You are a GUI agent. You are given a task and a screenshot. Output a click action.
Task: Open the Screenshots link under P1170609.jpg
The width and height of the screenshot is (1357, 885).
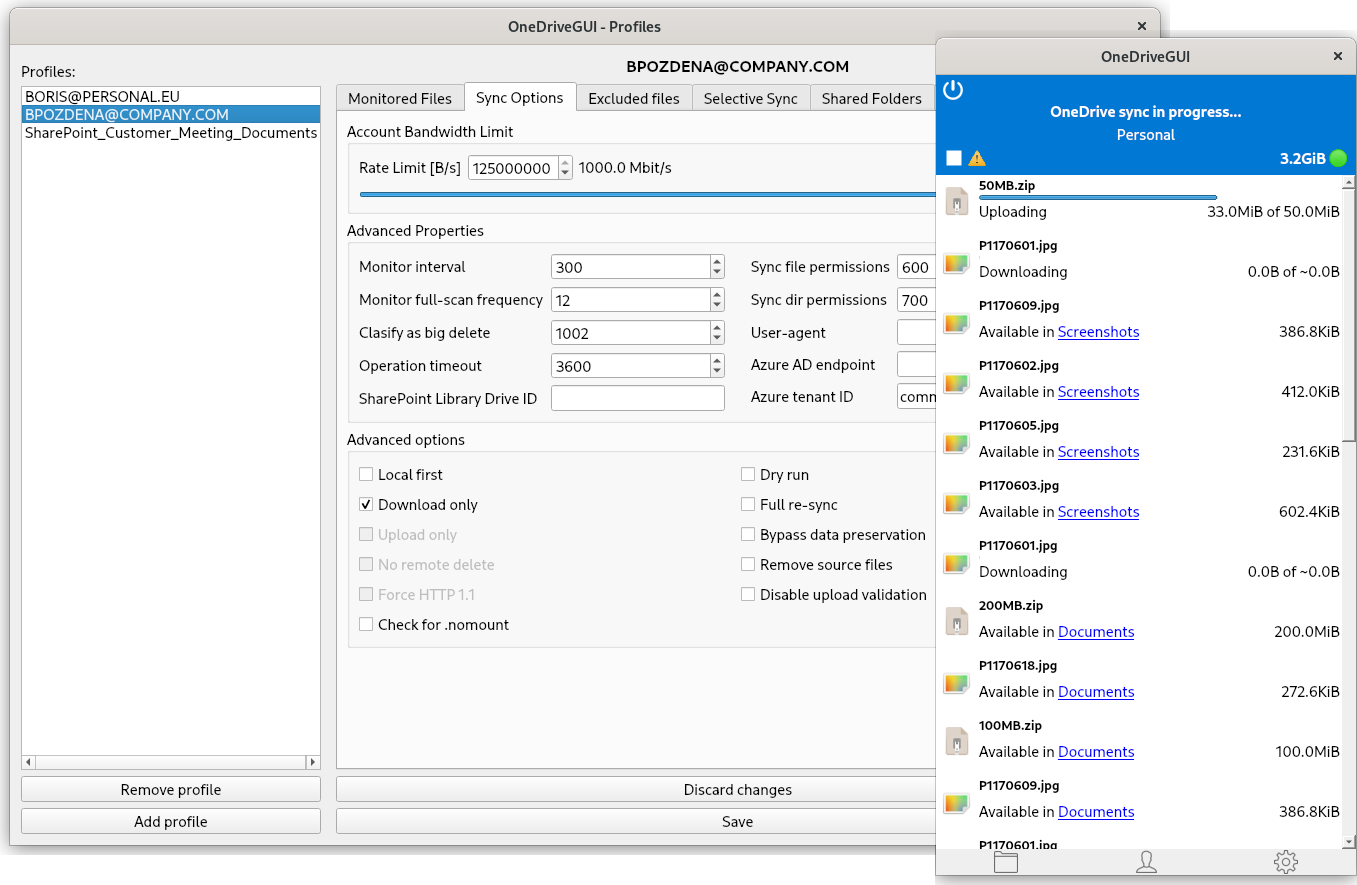[x=1099, y=331]
